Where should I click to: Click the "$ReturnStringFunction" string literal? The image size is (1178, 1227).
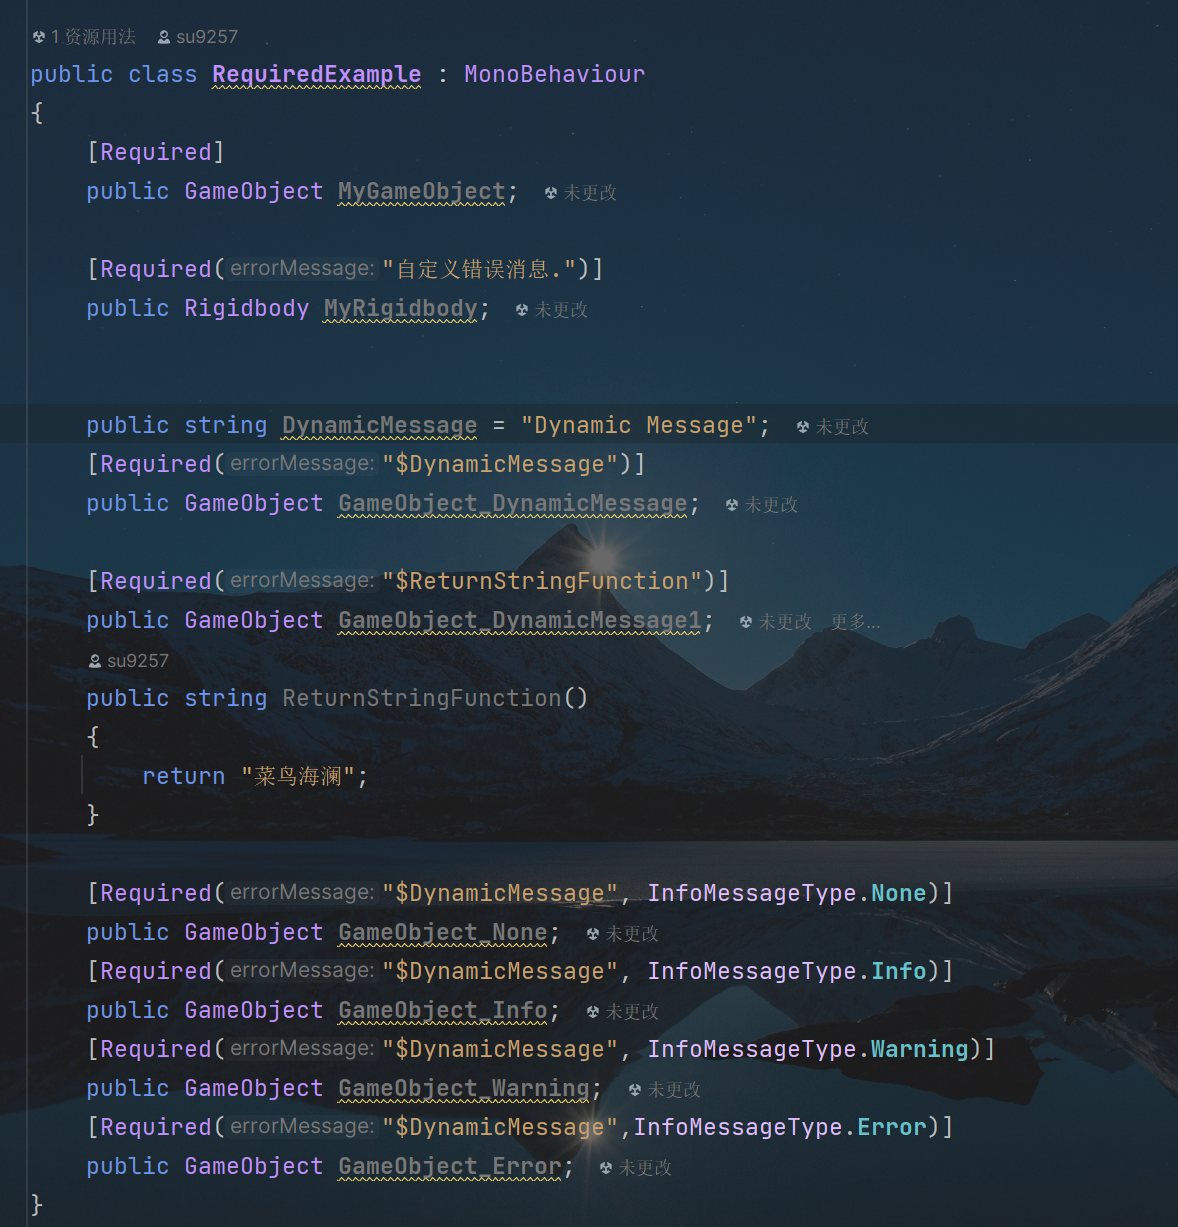pos(542,581)
